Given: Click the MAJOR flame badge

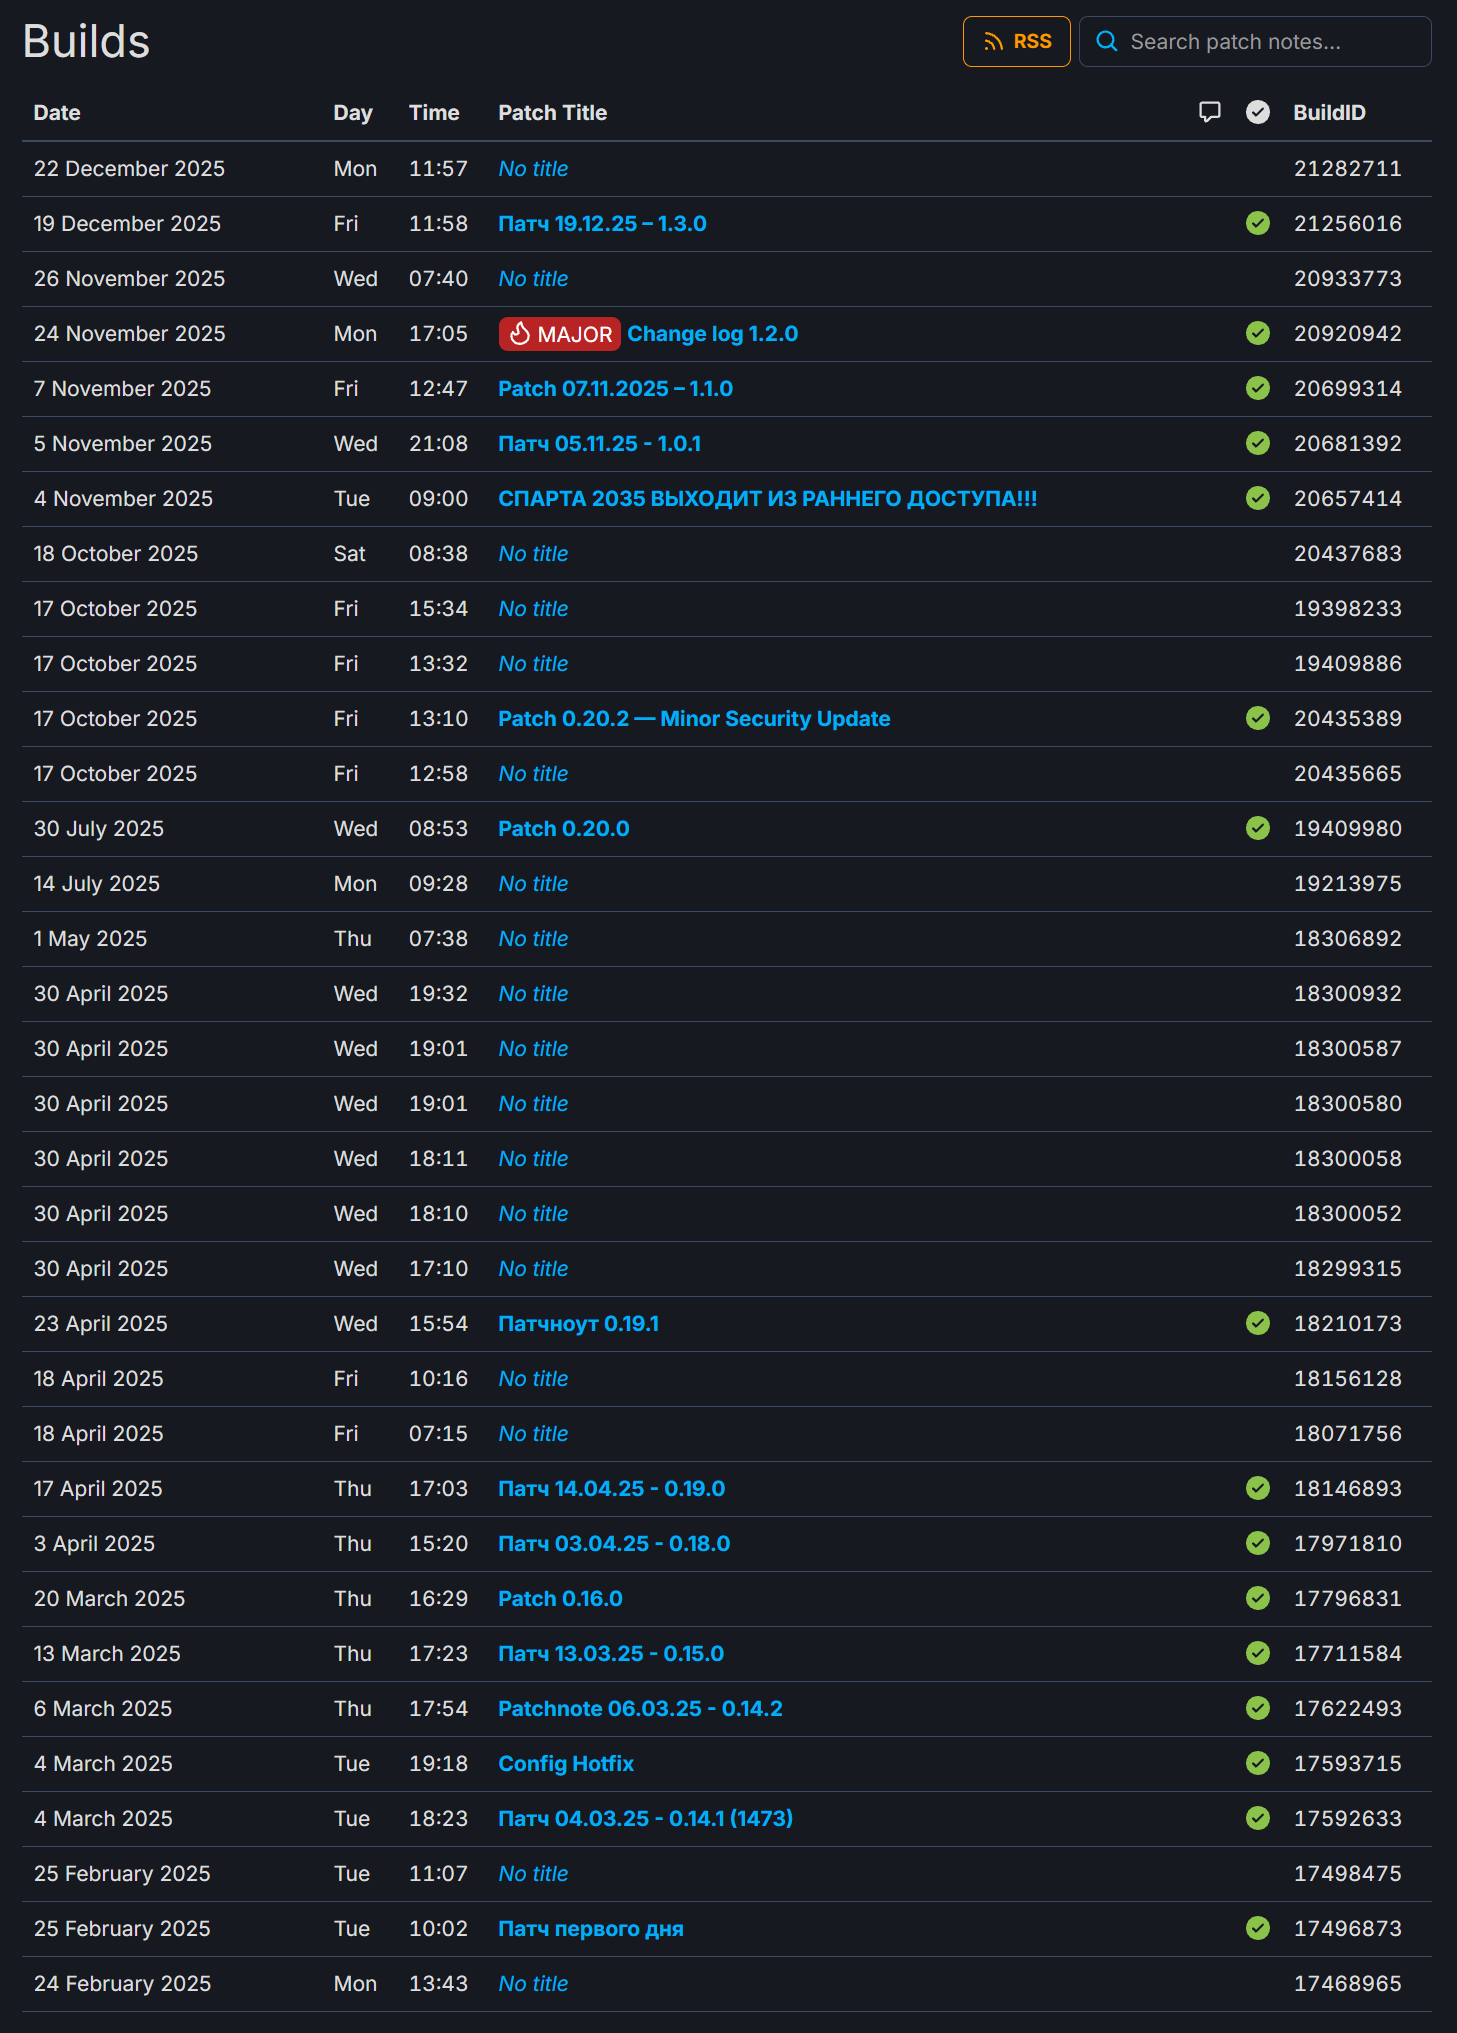Looking at the screenshot, I should (559, 334).
